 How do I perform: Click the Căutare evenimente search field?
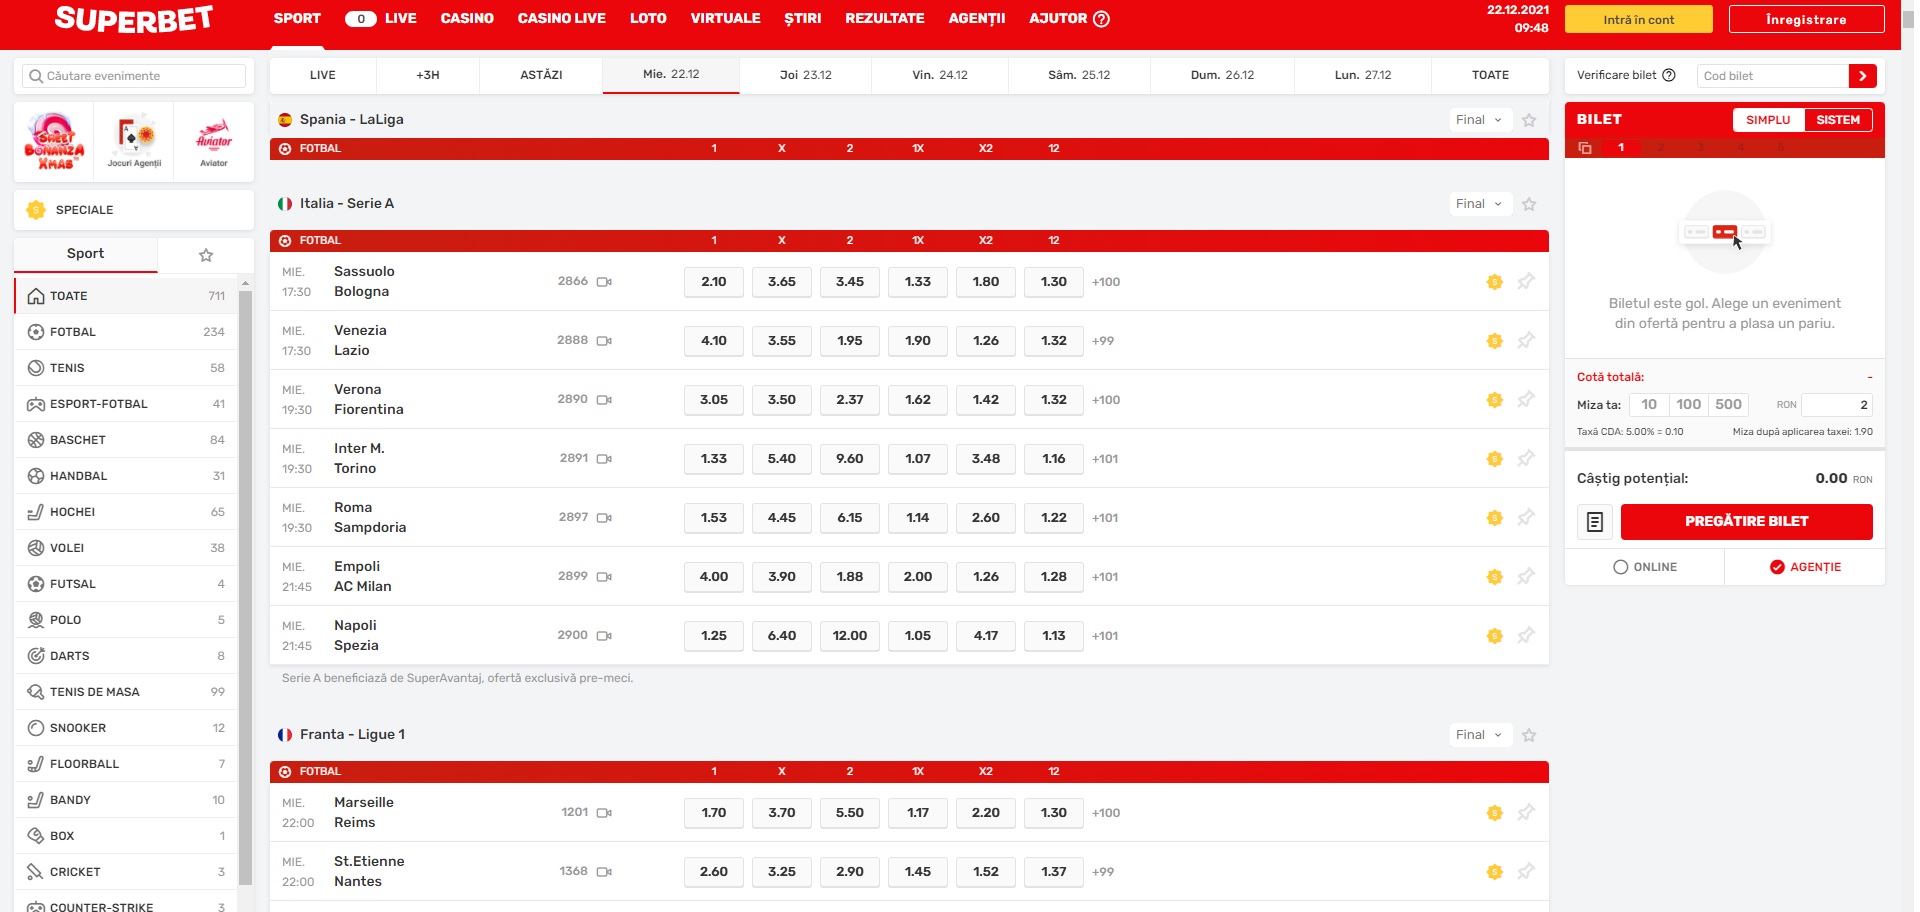point(134,76)
